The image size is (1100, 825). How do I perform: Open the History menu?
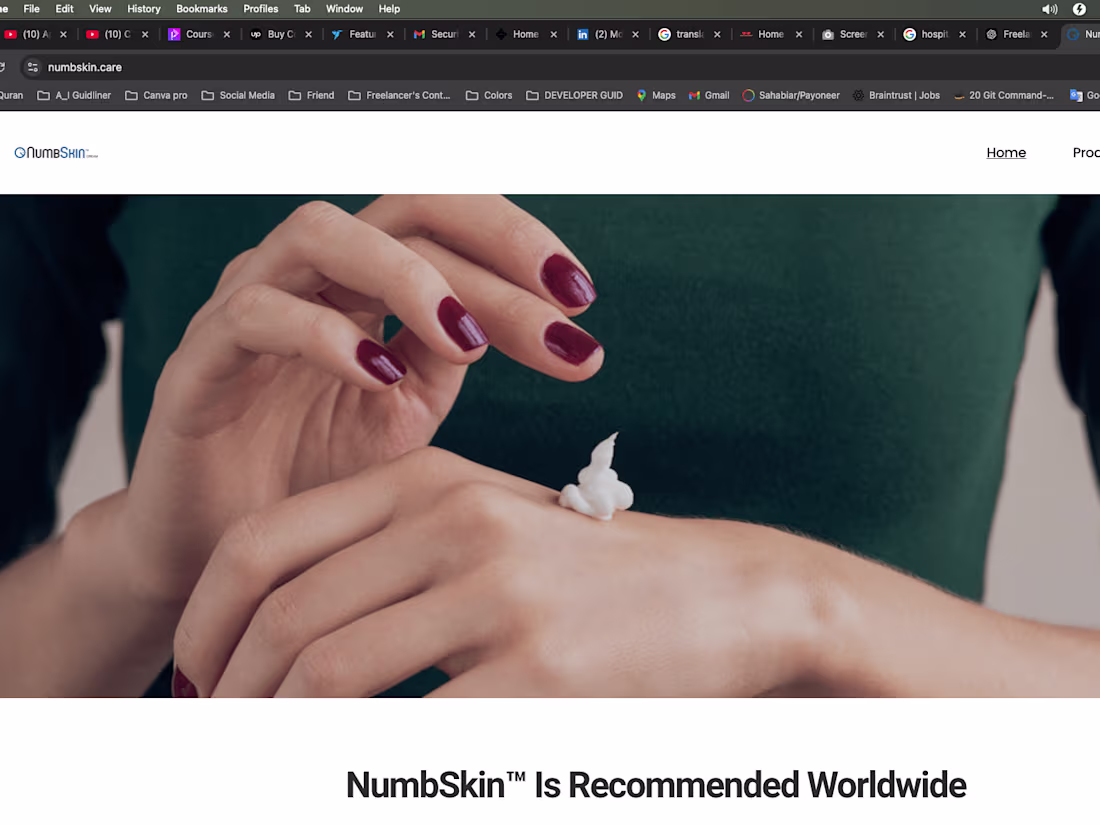click(144, 9)
